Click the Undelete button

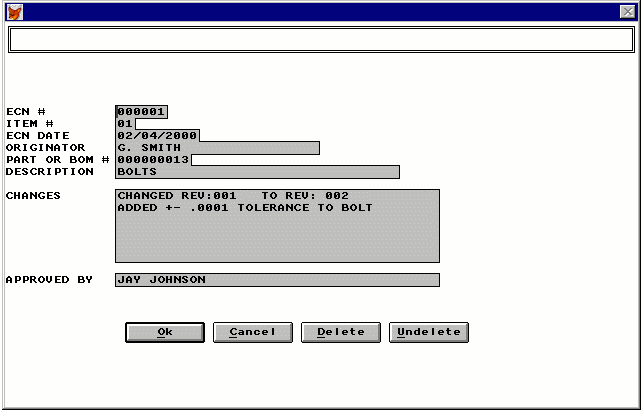click(x=429, y=332)
